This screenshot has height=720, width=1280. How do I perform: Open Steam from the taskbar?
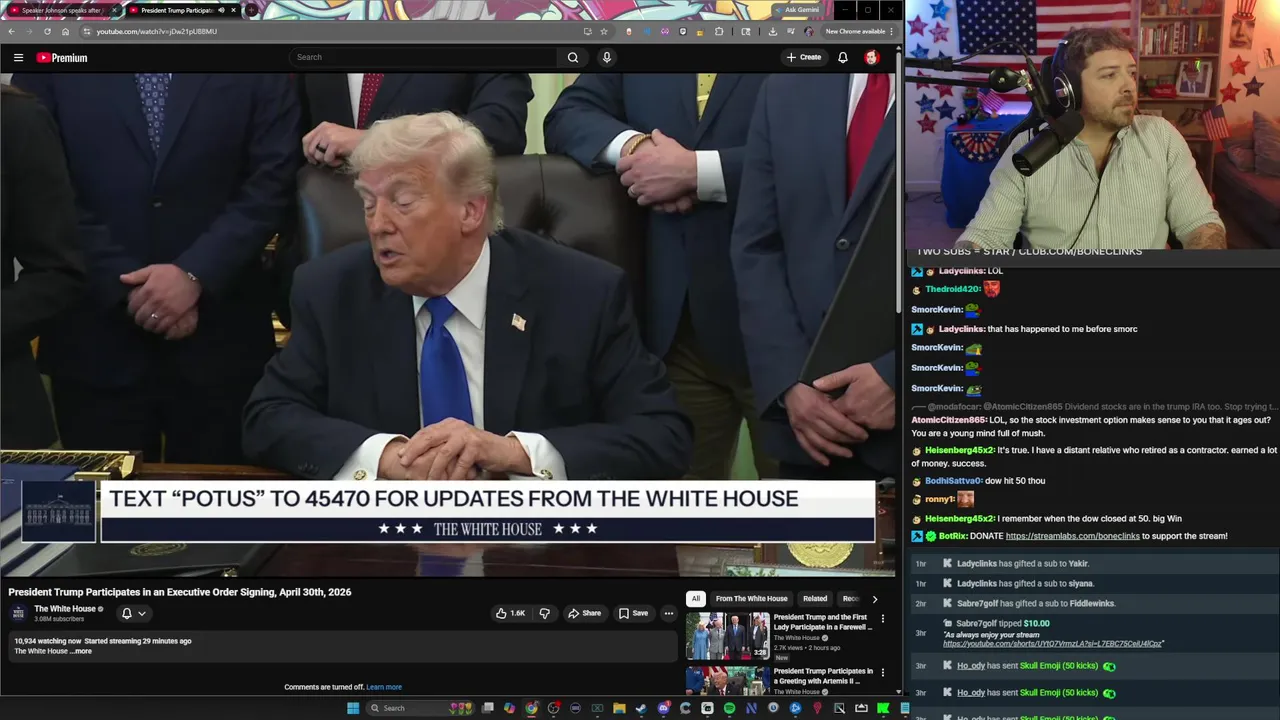(641, 708)
